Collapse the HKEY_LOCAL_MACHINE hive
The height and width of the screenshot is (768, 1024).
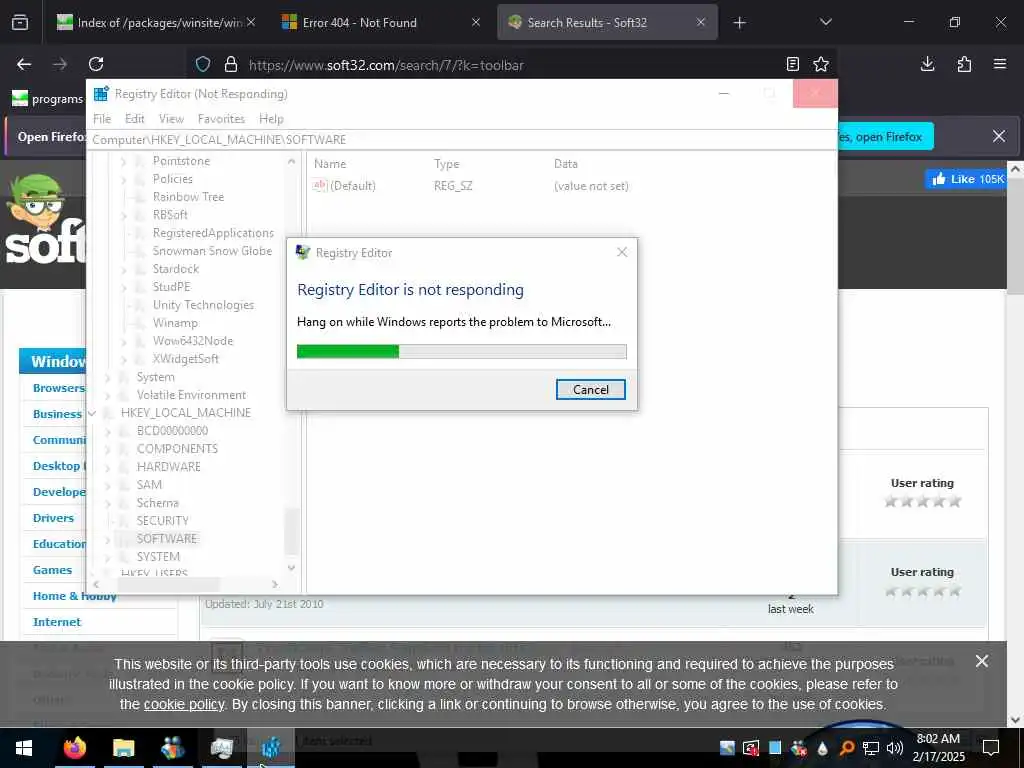pos(92,413)
